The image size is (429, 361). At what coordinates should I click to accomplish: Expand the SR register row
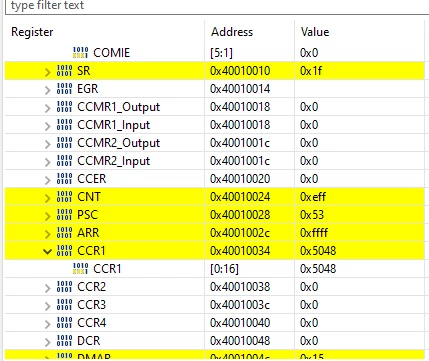48,71
